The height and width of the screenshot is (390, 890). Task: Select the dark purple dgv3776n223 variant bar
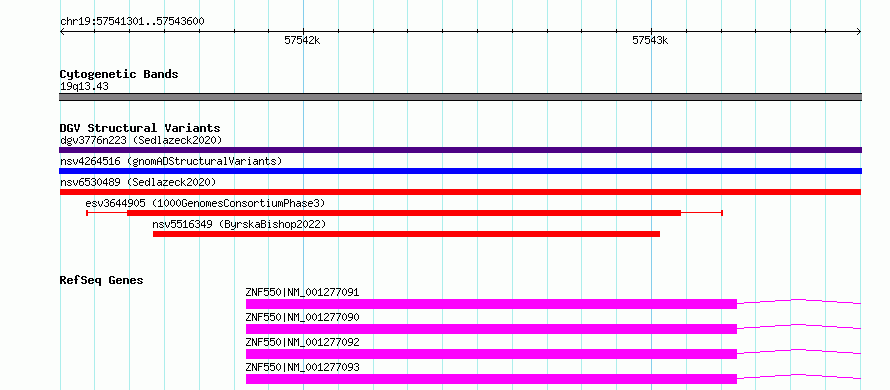(x=460, y=150)
